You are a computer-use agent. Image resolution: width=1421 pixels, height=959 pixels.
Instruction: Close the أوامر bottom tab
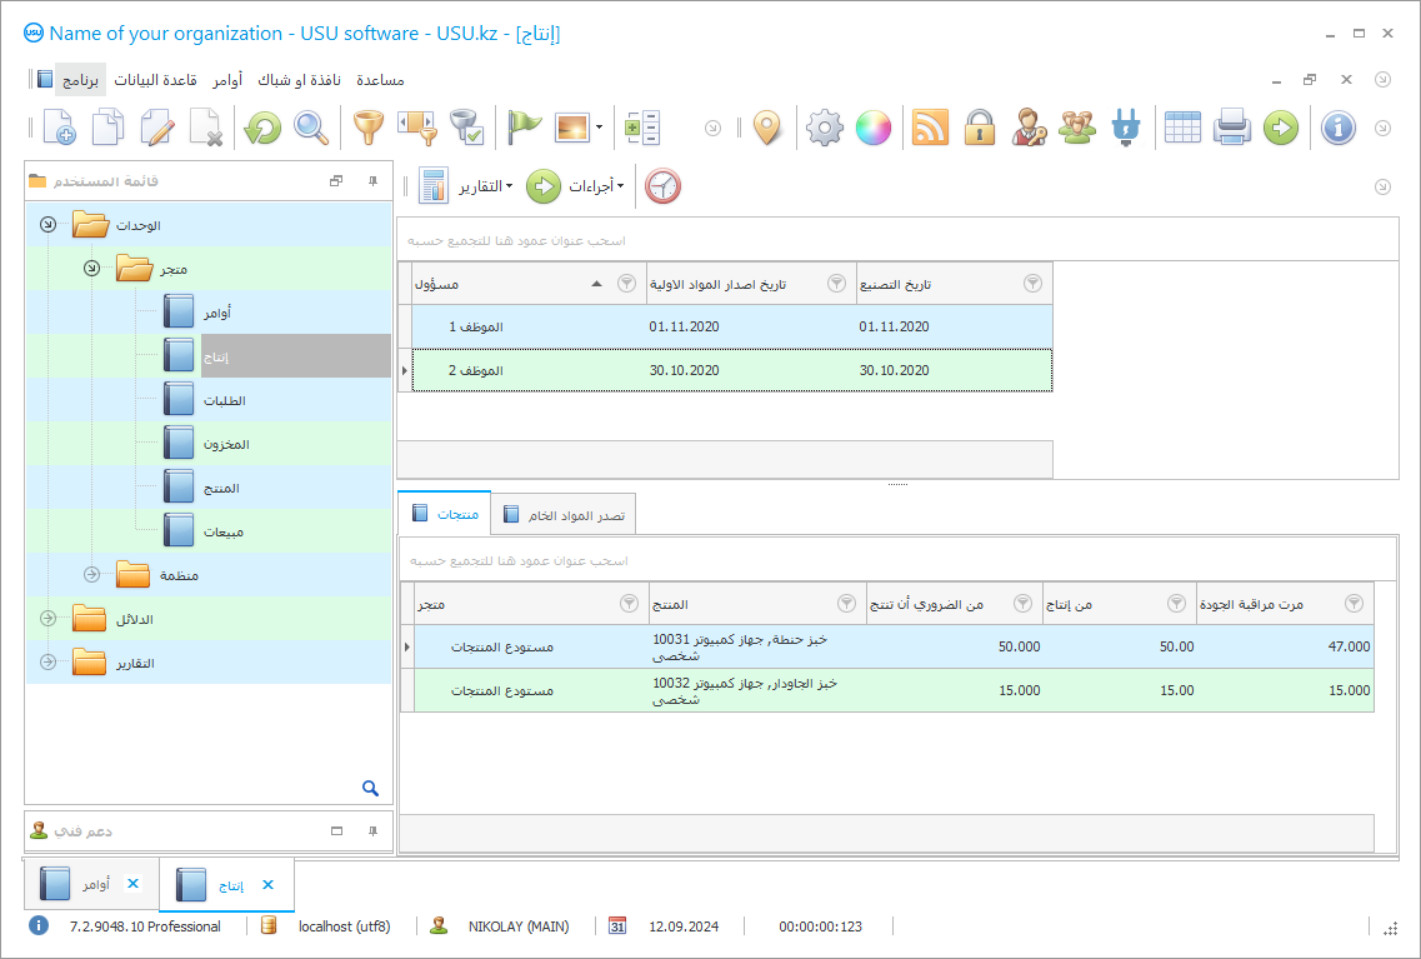(133, 884)
